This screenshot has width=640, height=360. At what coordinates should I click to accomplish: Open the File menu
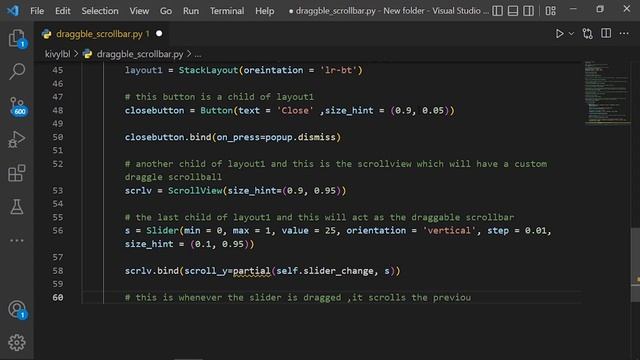[37, 11]
